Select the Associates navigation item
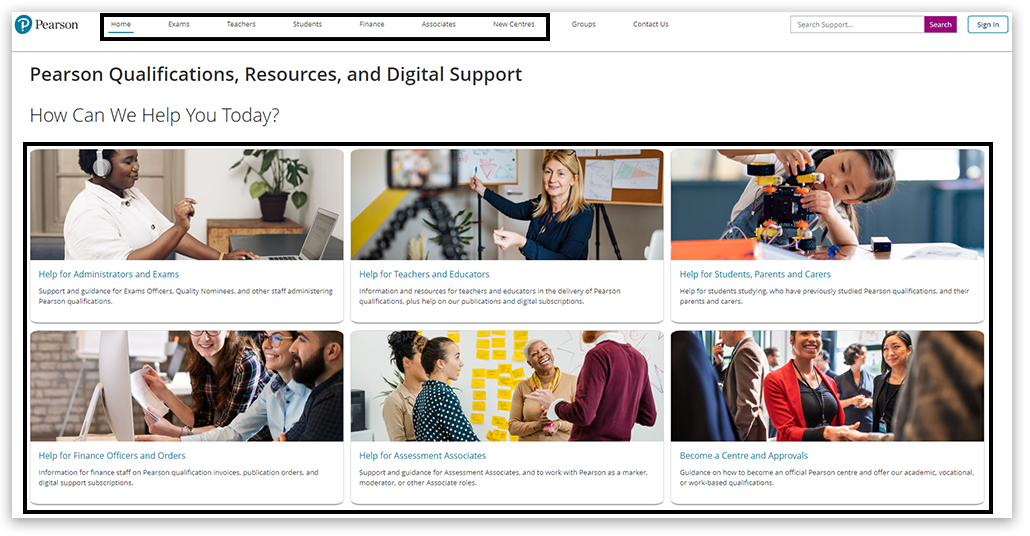Image resolution: width=1030 pixels, height=536 pixels. [x=439, y=24]
